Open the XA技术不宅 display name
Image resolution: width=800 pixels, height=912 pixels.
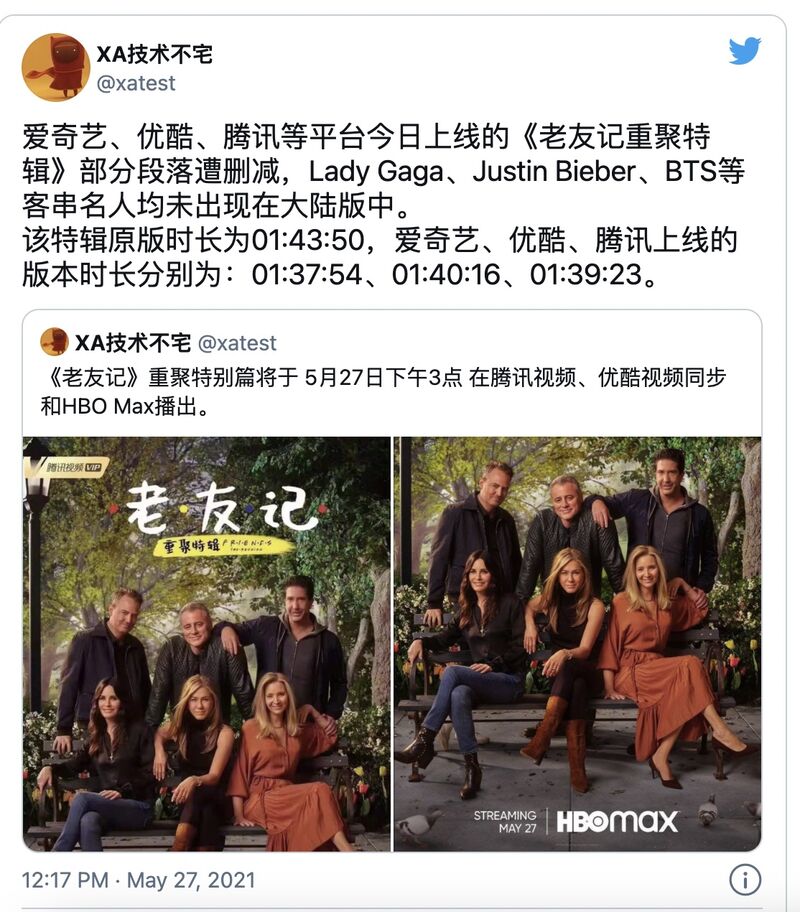[154, 54]
